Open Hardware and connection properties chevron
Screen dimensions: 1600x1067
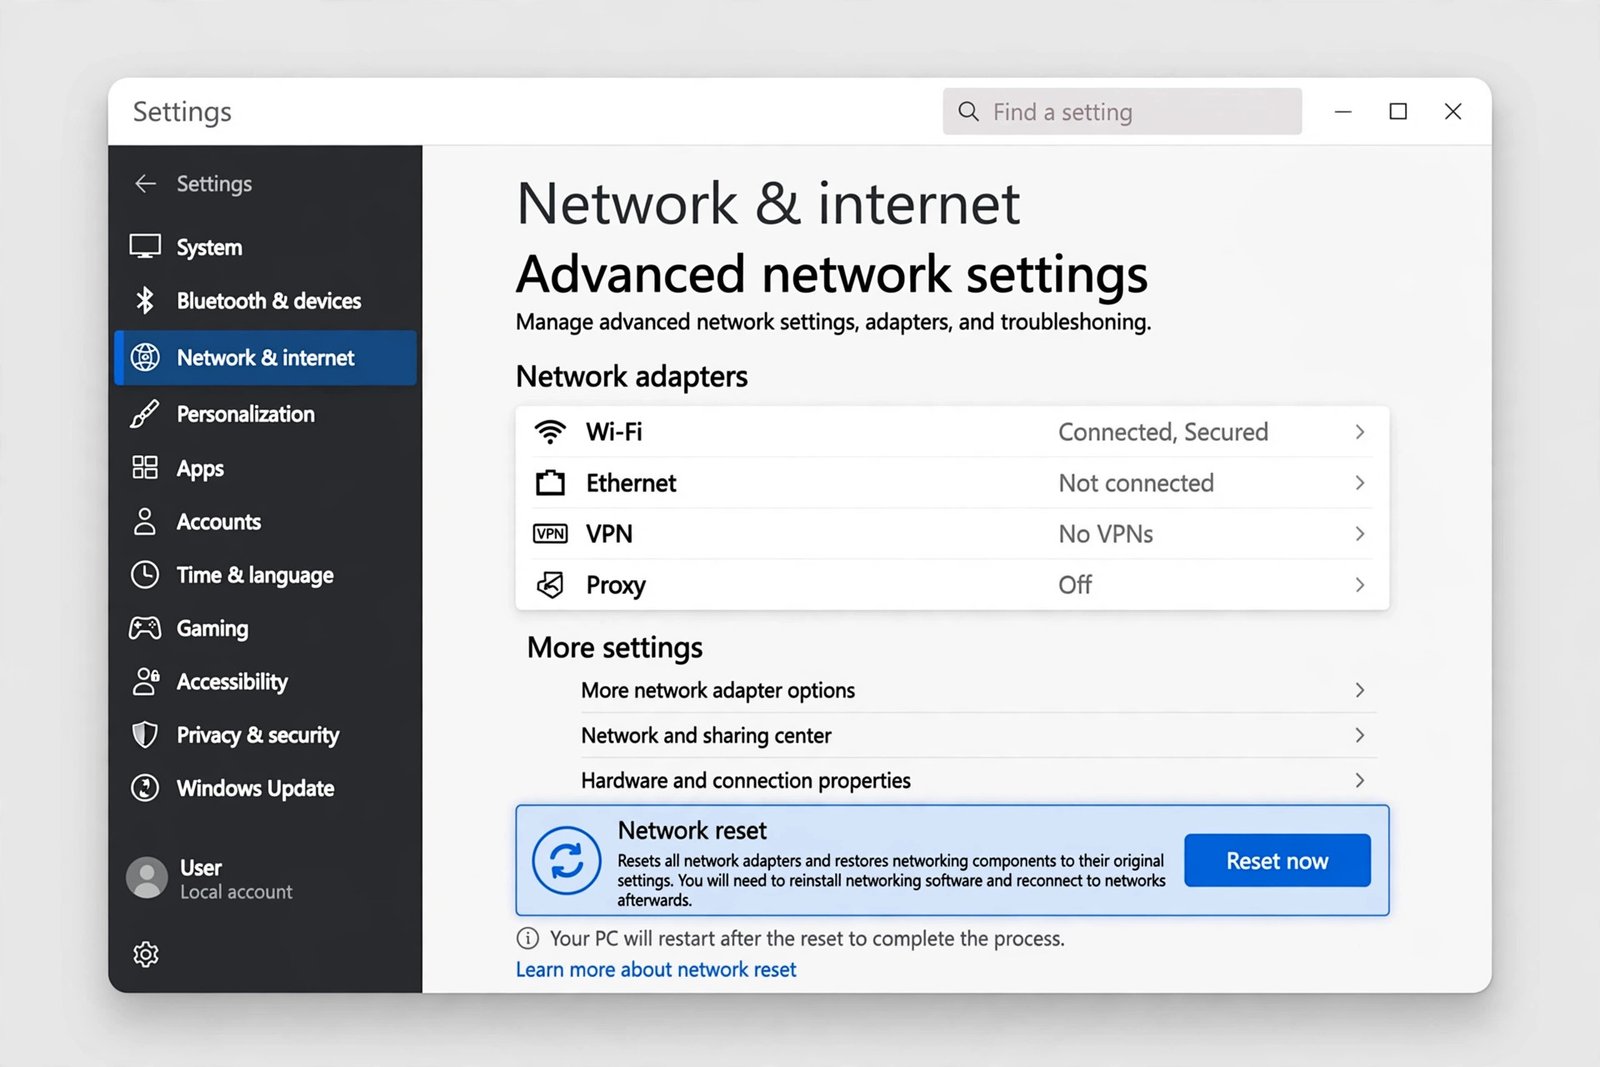(1360, 780)
